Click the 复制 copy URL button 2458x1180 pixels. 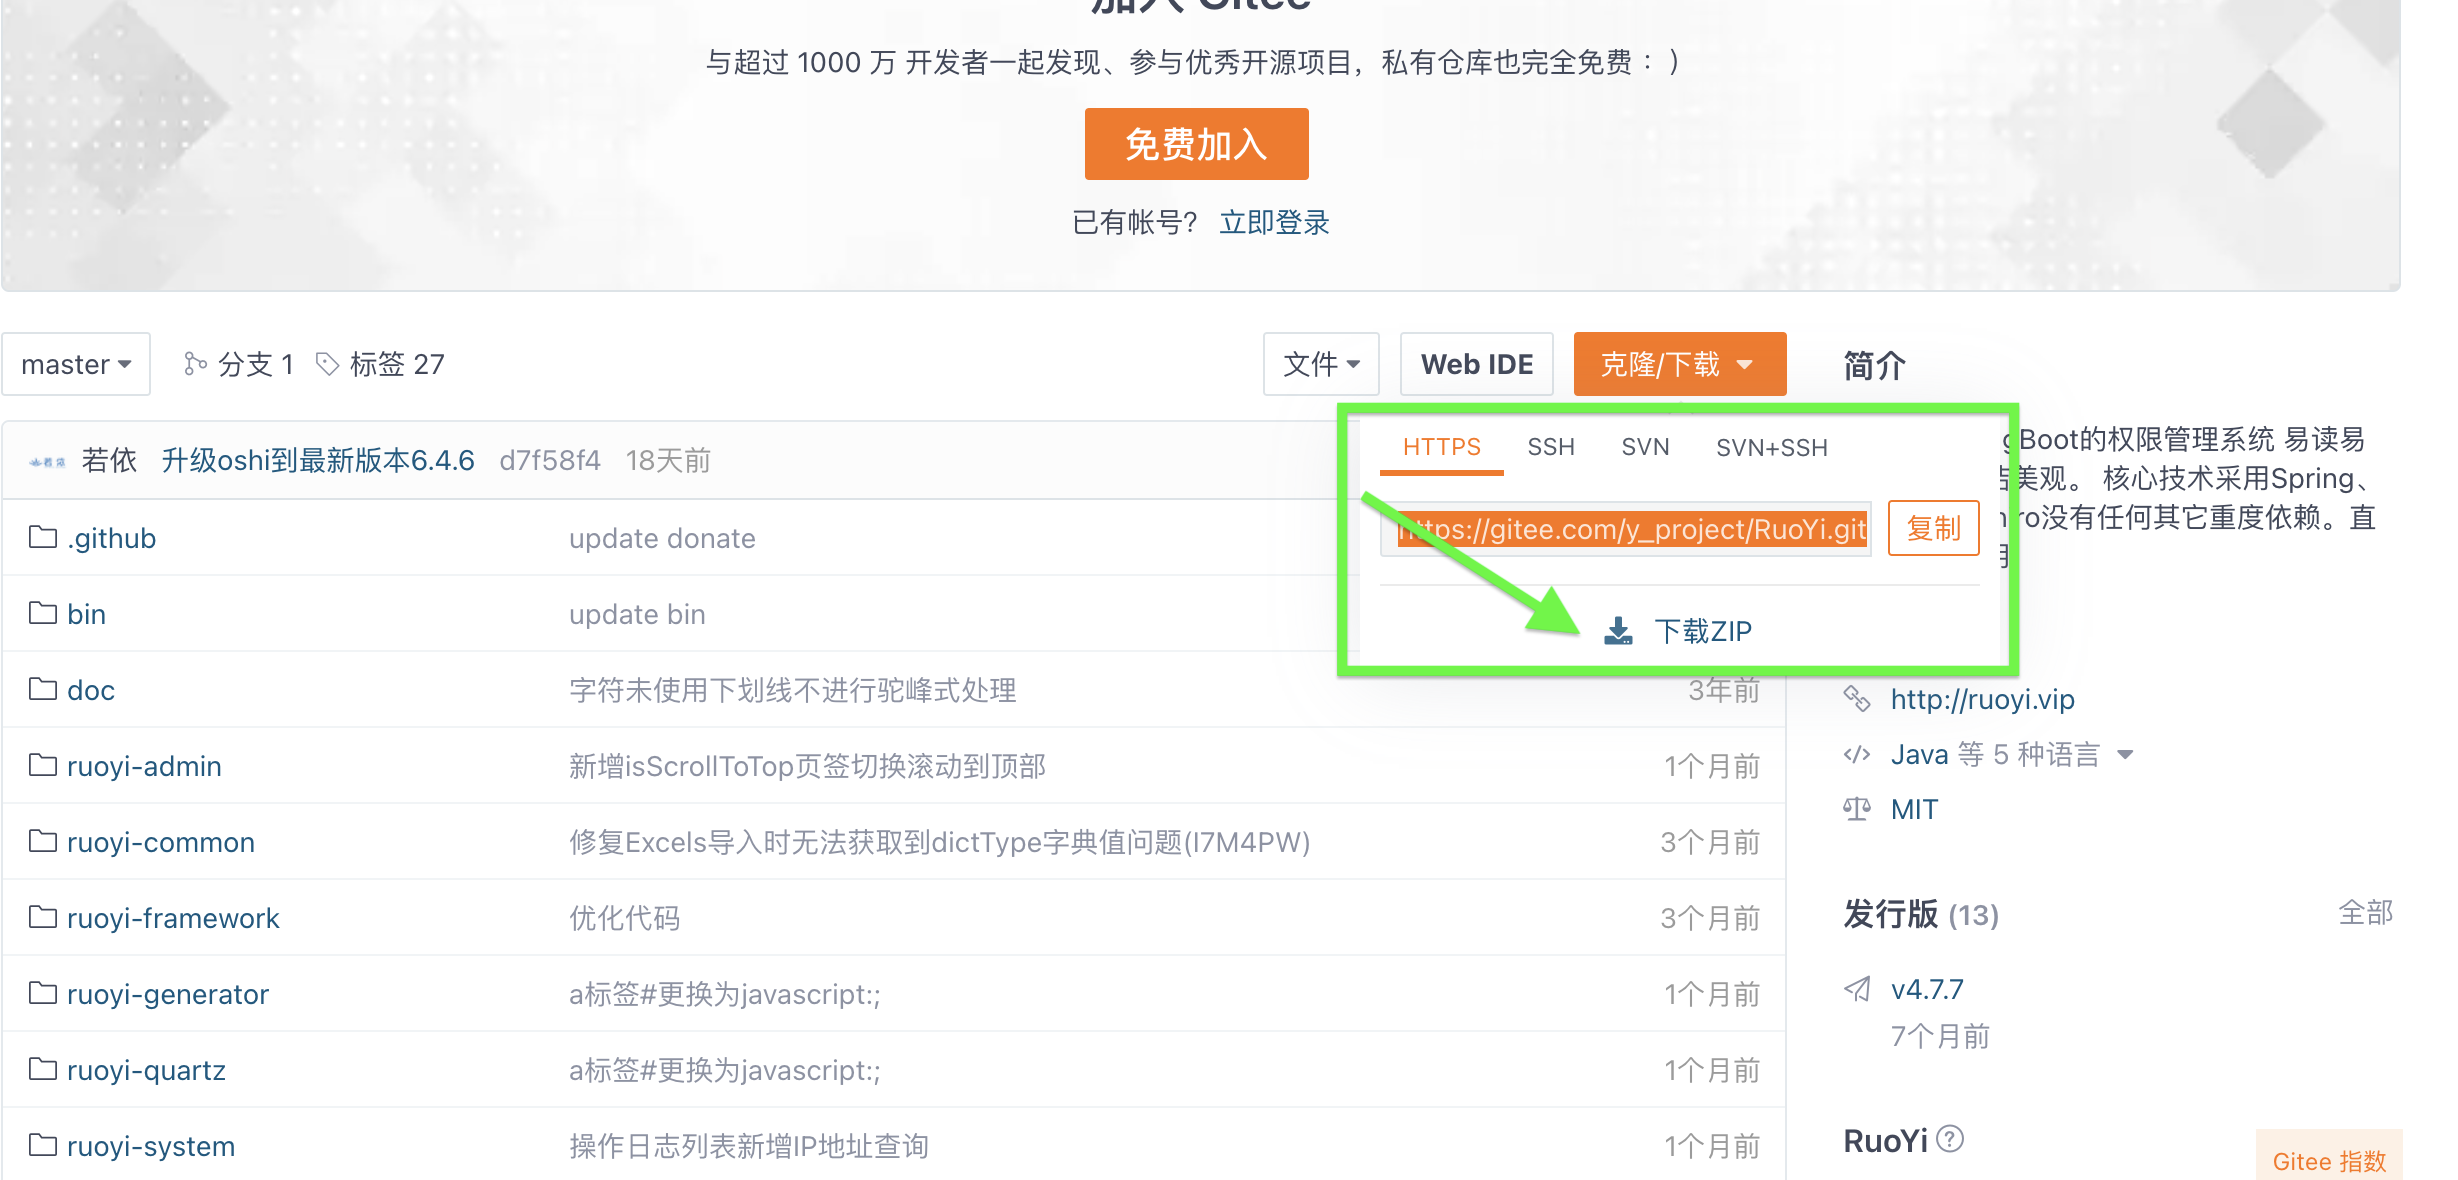click(1933, 528)
